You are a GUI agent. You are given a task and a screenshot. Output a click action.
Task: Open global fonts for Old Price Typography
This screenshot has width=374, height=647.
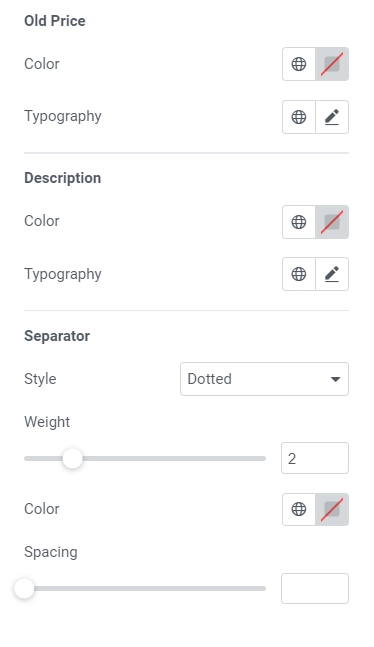pyautogui.click(x=299, y=117)
